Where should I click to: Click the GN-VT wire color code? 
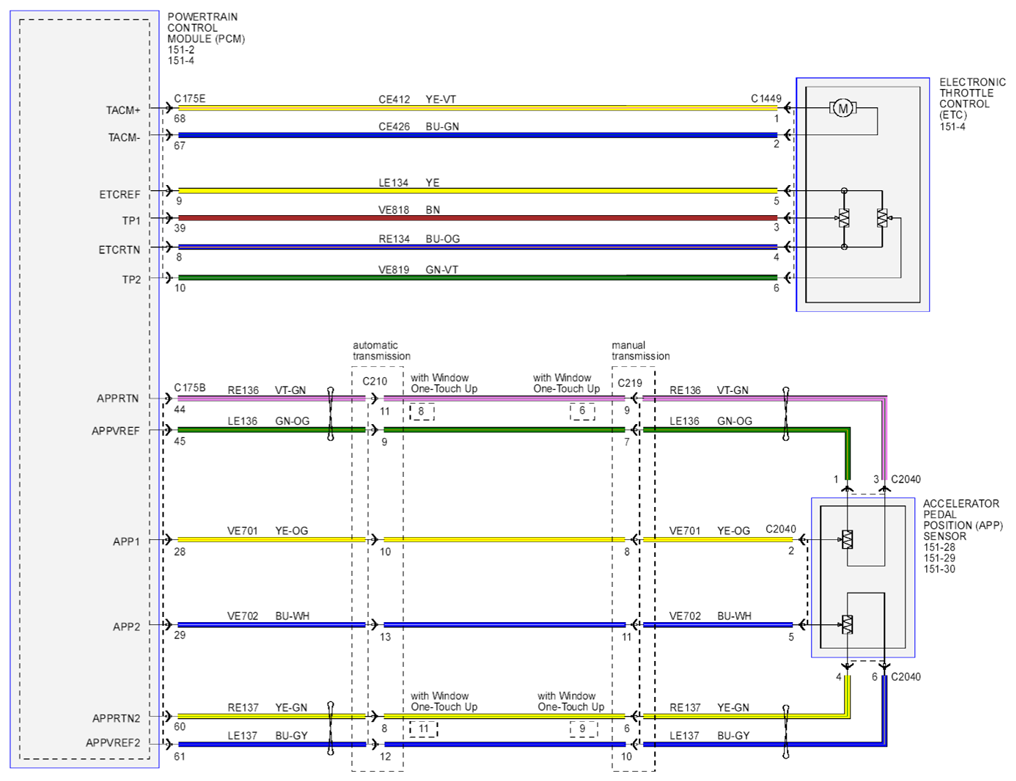(441, 270)
